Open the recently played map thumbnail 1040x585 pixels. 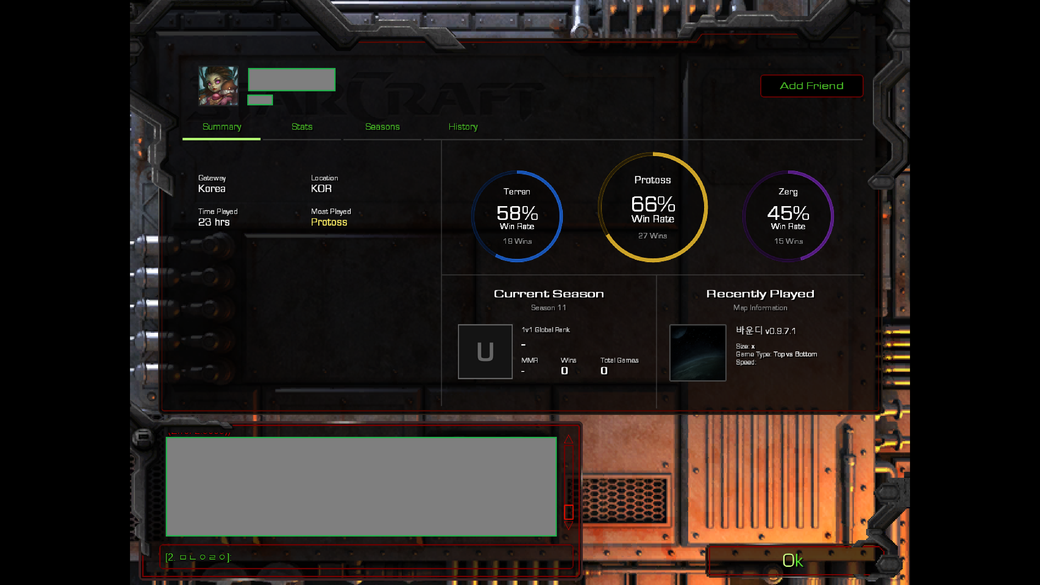[x=697, y=353]
